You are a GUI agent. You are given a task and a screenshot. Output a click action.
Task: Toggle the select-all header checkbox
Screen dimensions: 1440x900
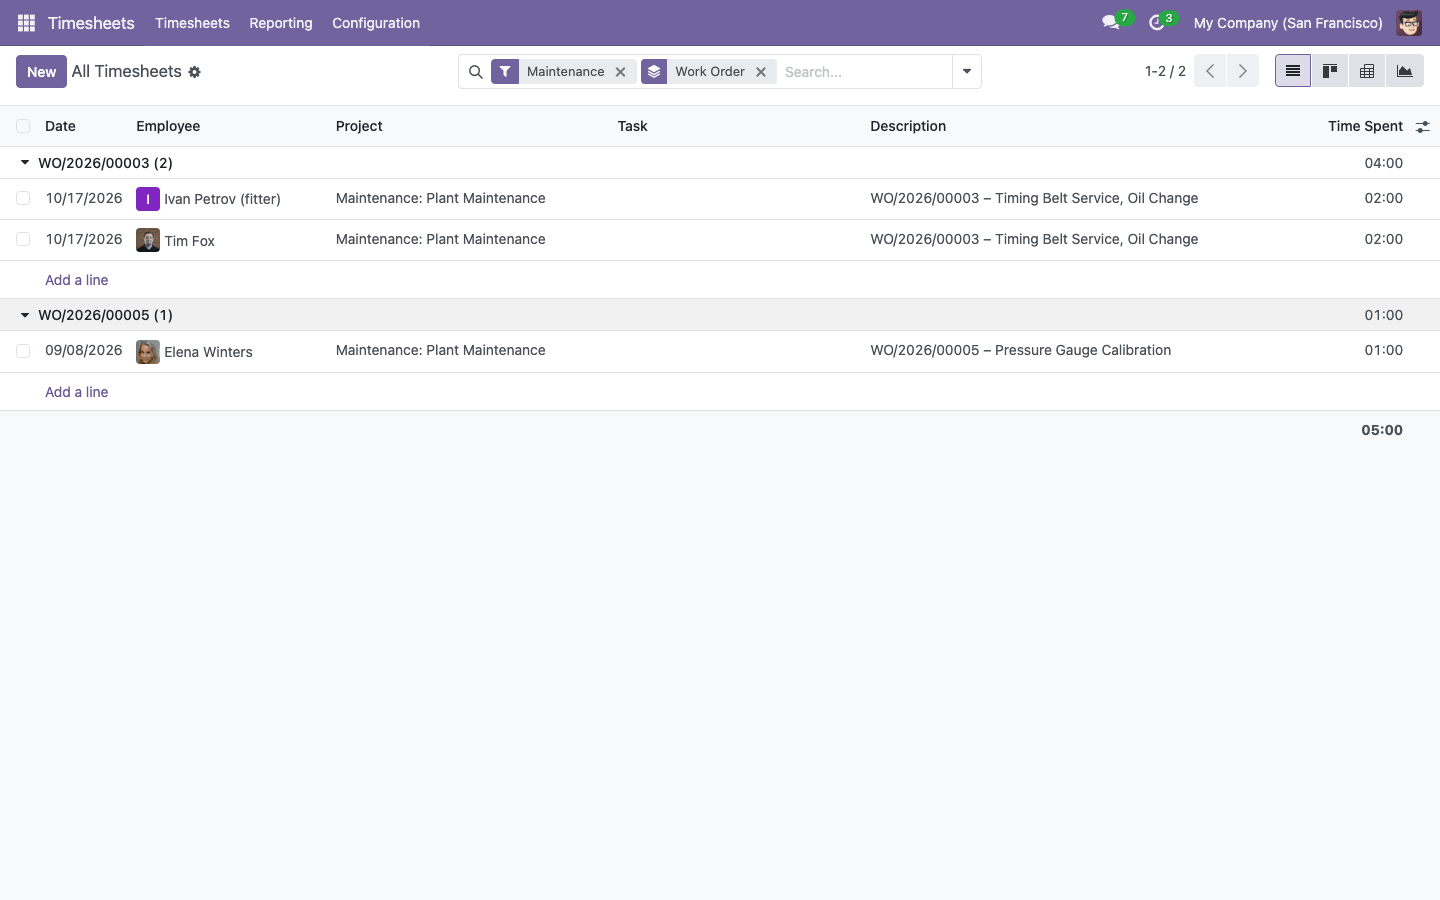23,126
